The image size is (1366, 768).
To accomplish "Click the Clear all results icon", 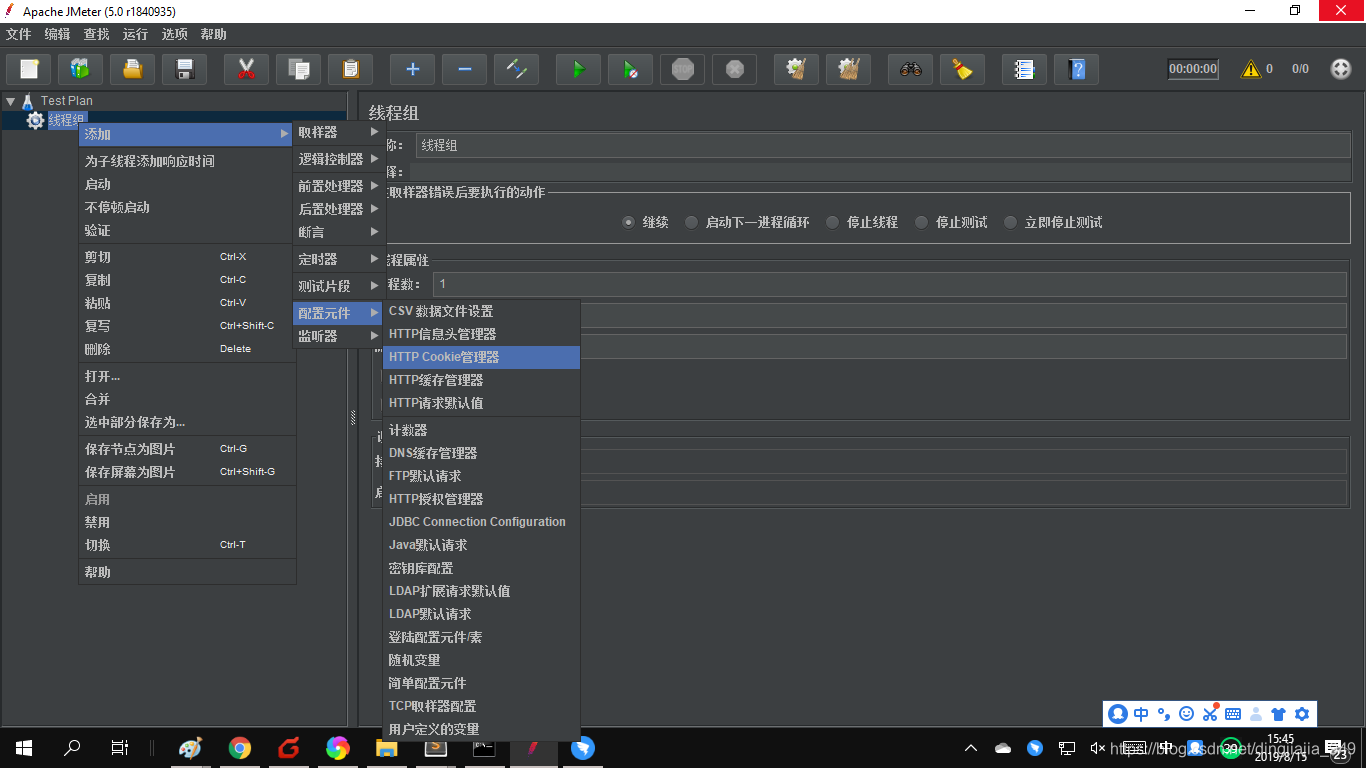I will [x=848, y=69].
